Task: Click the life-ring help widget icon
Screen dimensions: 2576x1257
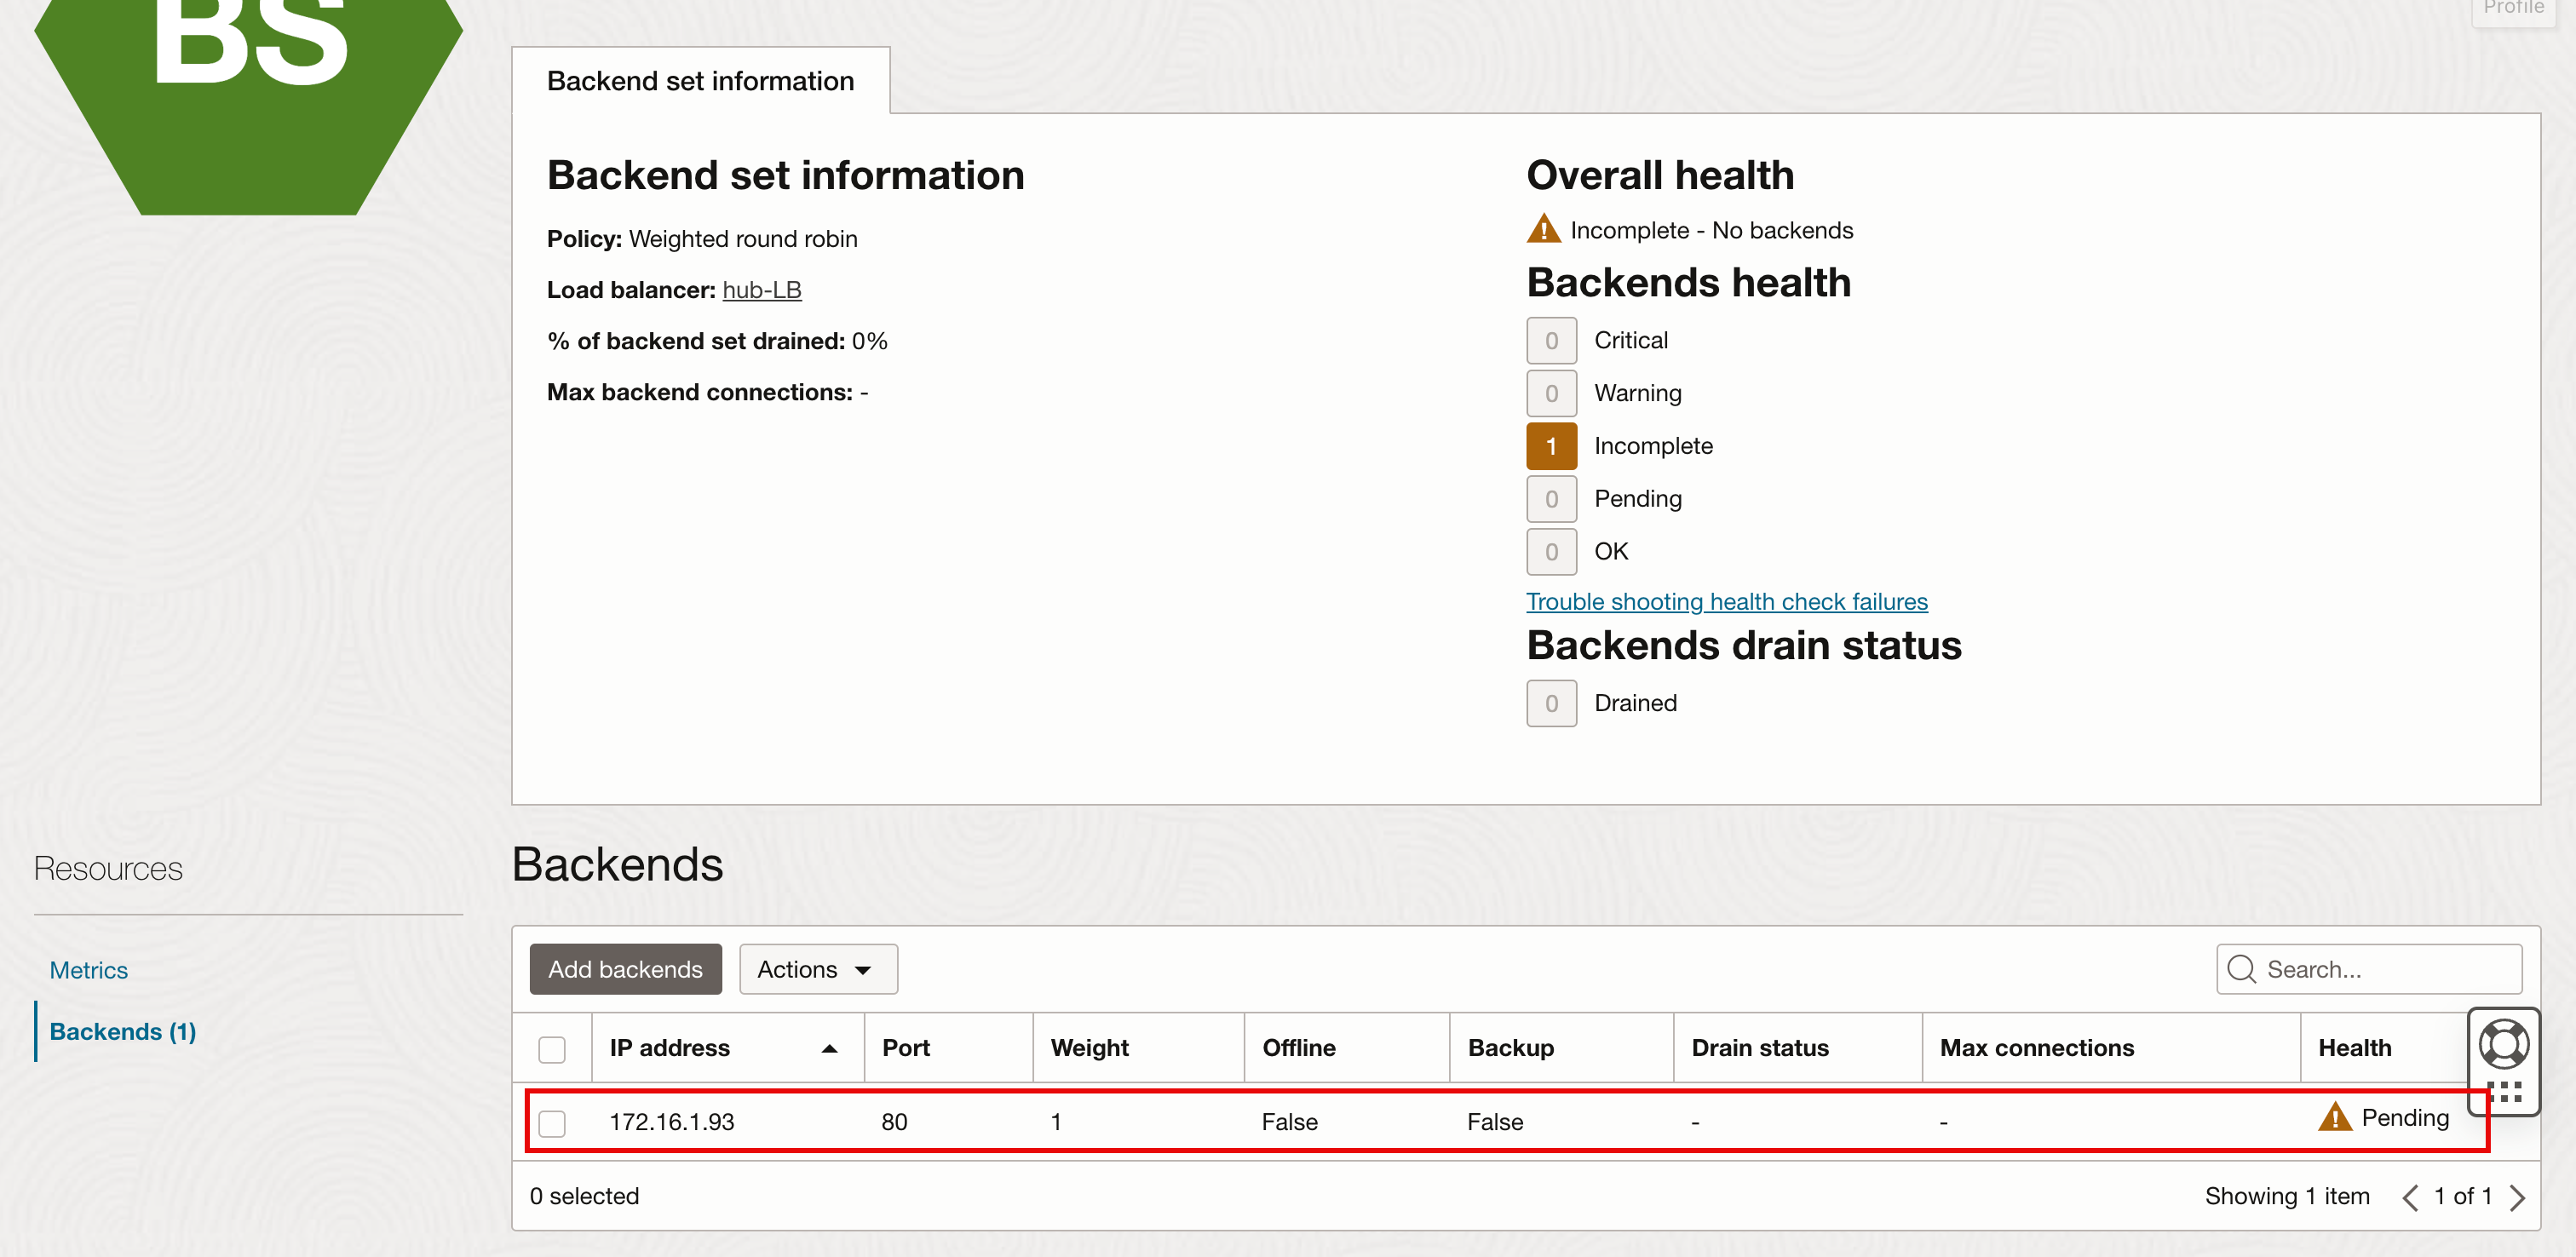Action: [2503, 1045]
